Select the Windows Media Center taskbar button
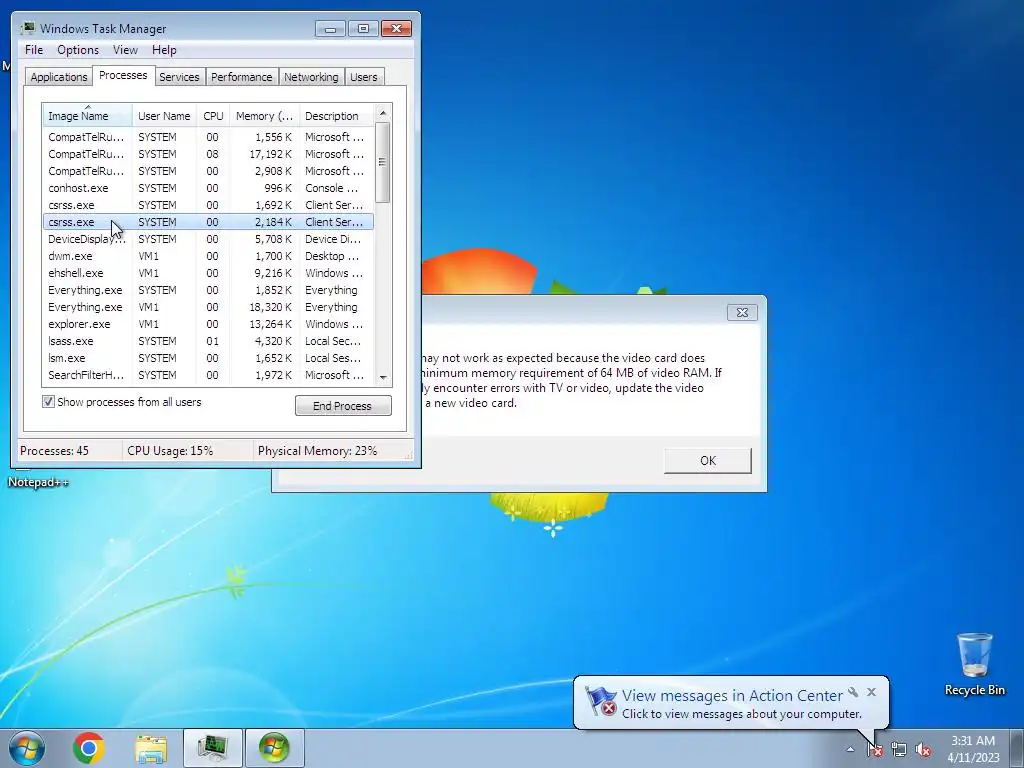 274,748
